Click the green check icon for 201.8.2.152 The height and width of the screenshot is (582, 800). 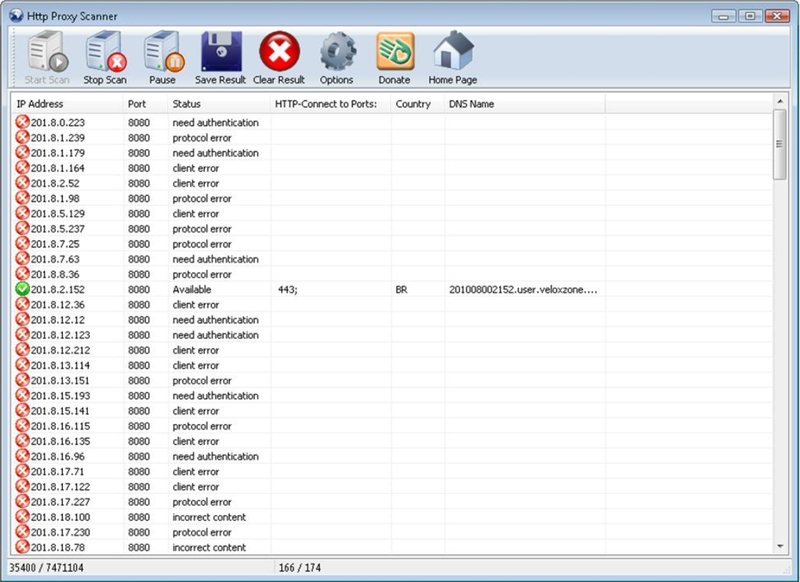tap(22, 289)
